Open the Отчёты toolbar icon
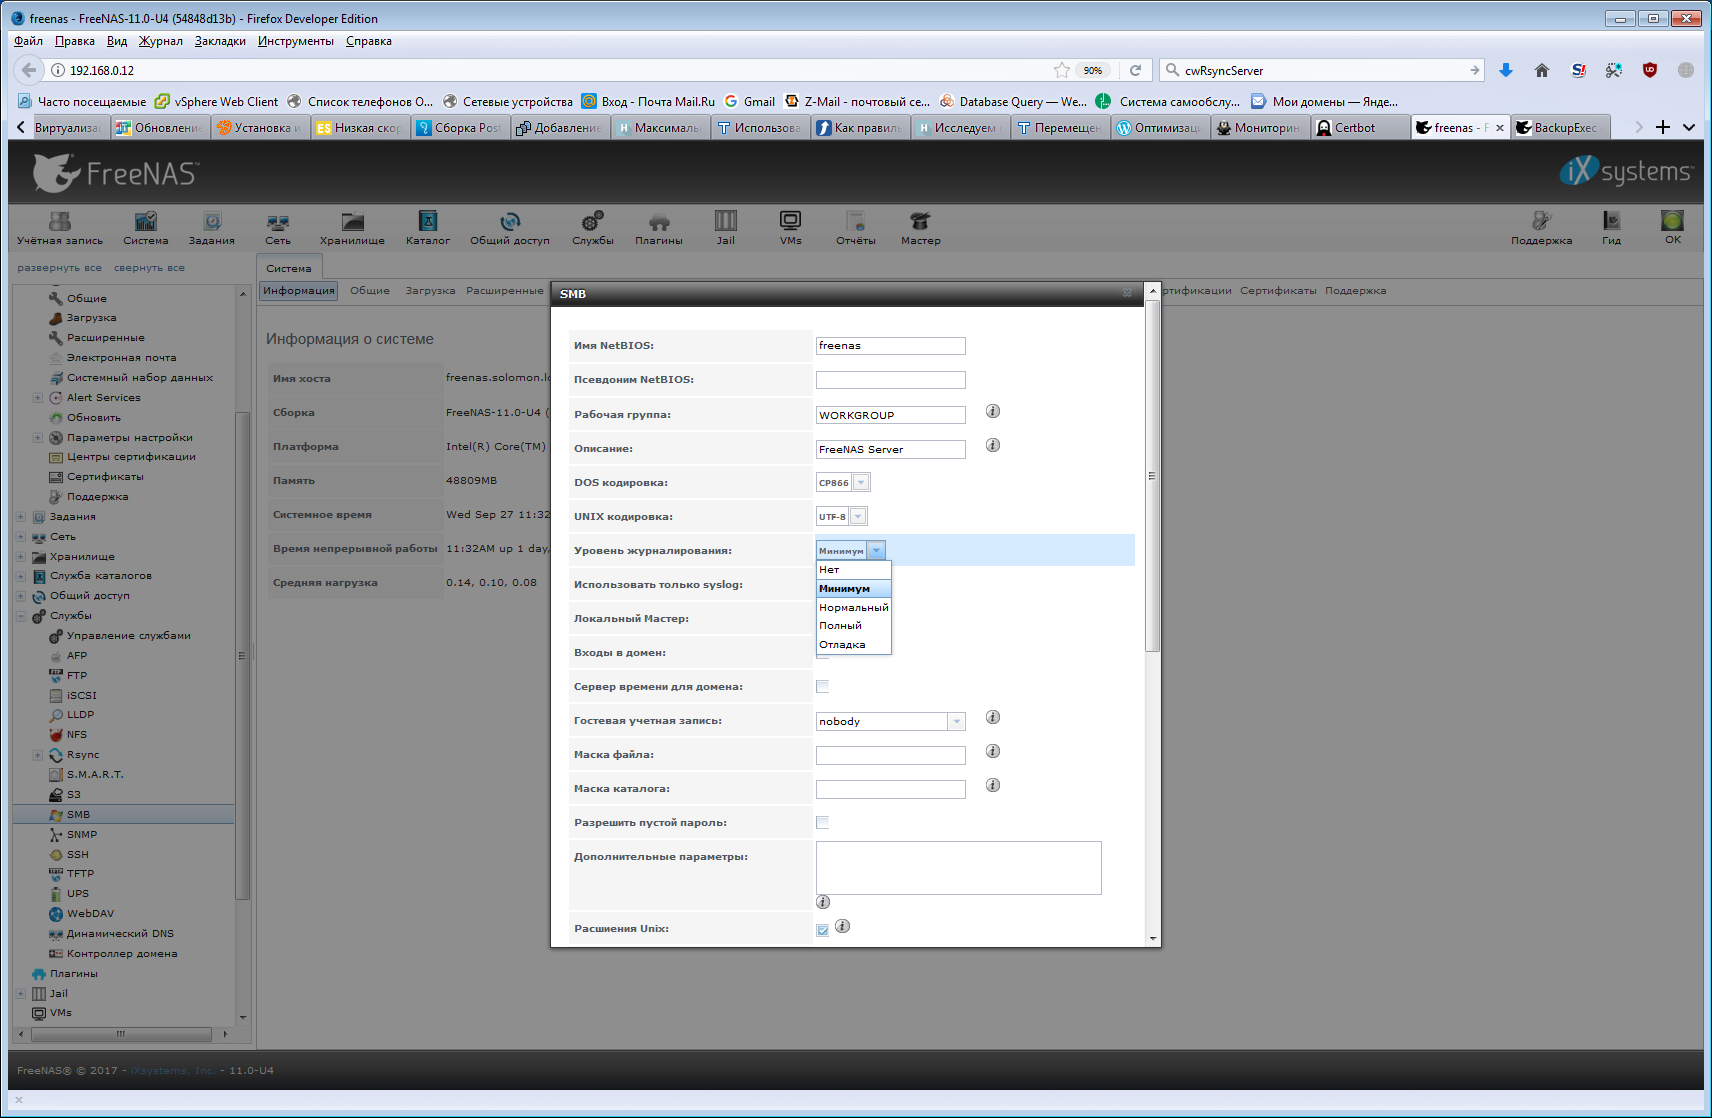The height and width of the screenshot is (1118, 1712). point(856,228)
